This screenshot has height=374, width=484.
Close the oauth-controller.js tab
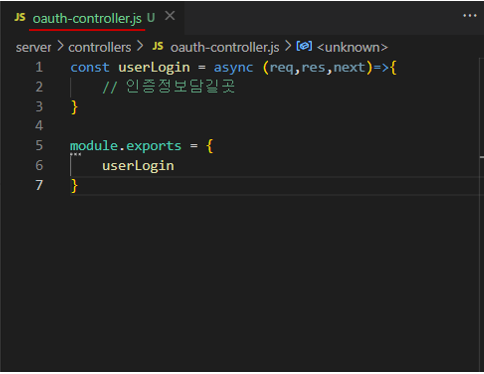[x=170, y=16]
